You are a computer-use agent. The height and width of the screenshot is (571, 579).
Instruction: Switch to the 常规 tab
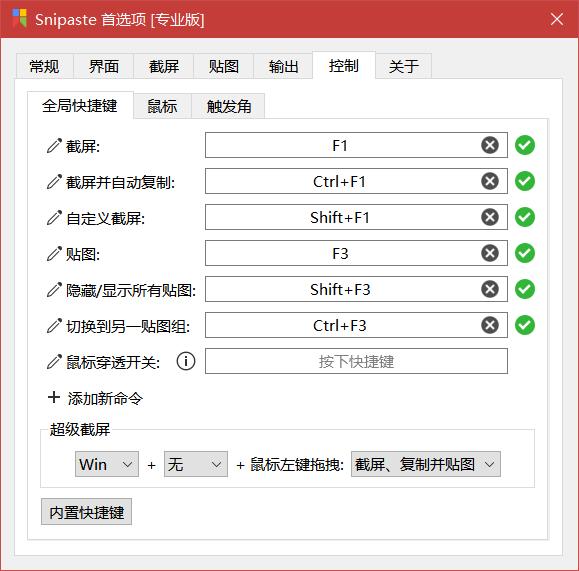tap(44, 66)
